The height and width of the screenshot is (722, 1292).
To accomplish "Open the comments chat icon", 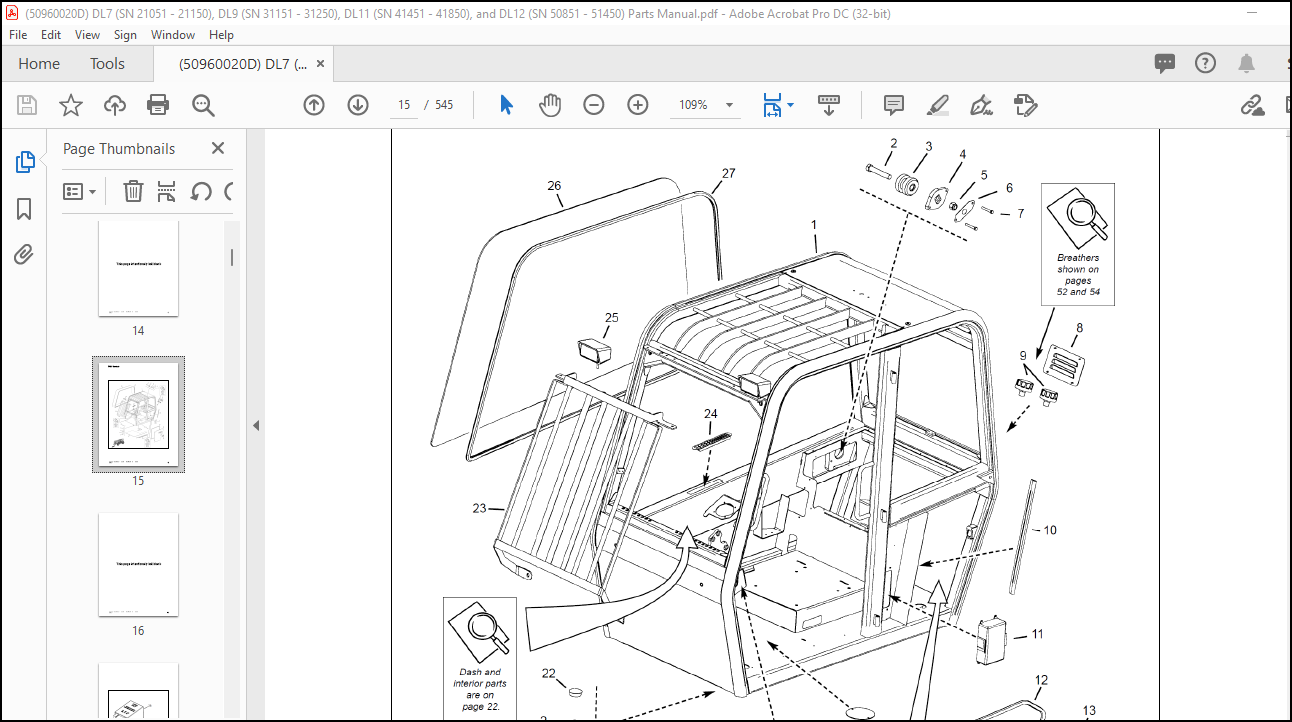I will tap(1165, 64).
